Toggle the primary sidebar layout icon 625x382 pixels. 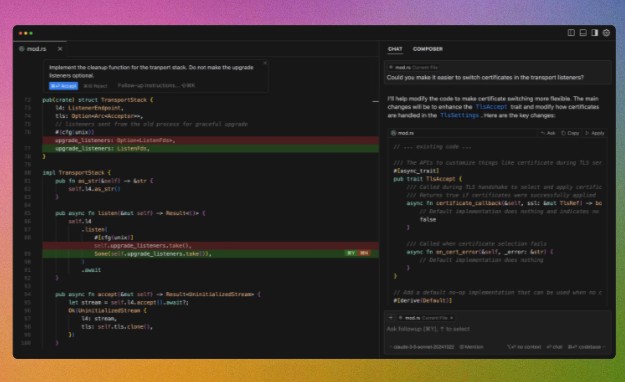tap(571, 33)
